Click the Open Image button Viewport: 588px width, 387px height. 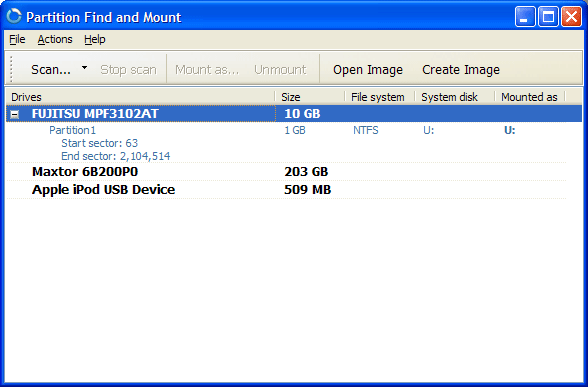(x=368, y=70)
